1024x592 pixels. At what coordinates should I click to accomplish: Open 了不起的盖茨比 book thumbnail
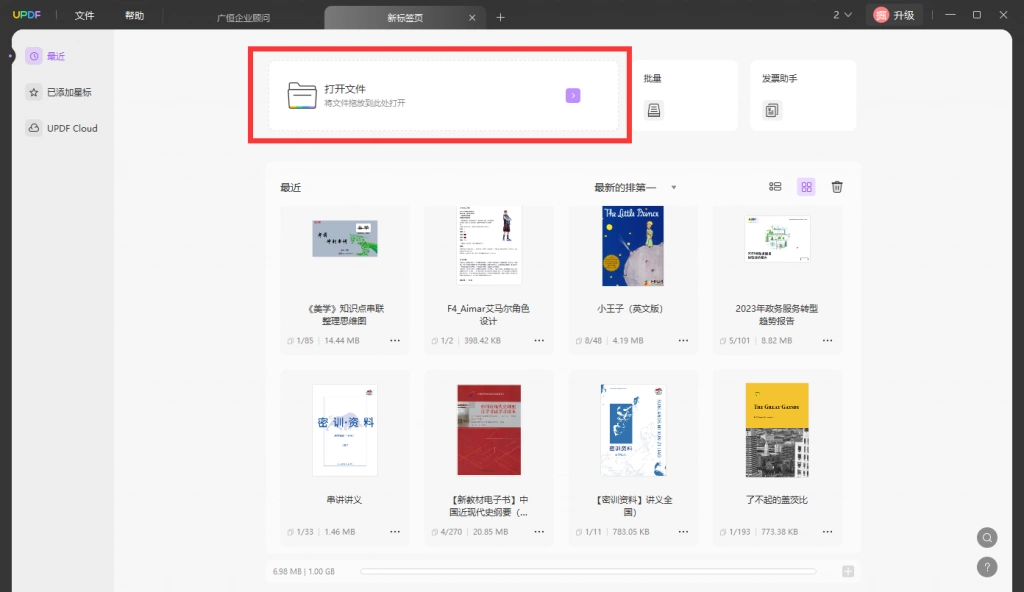coord(776,430)
